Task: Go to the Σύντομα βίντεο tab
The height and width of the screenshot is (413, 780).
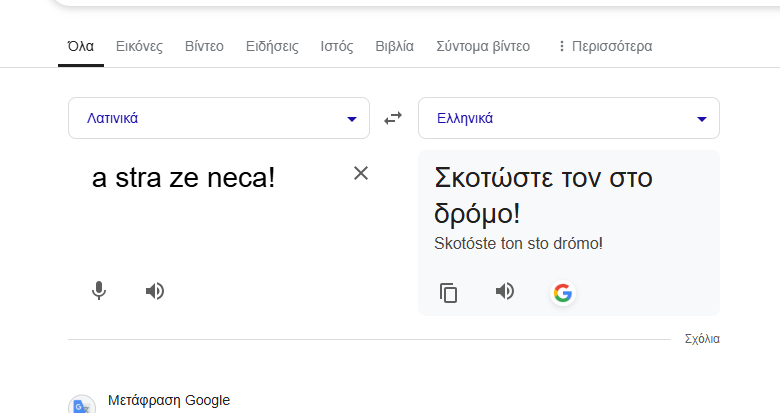Action: point(483,46)
